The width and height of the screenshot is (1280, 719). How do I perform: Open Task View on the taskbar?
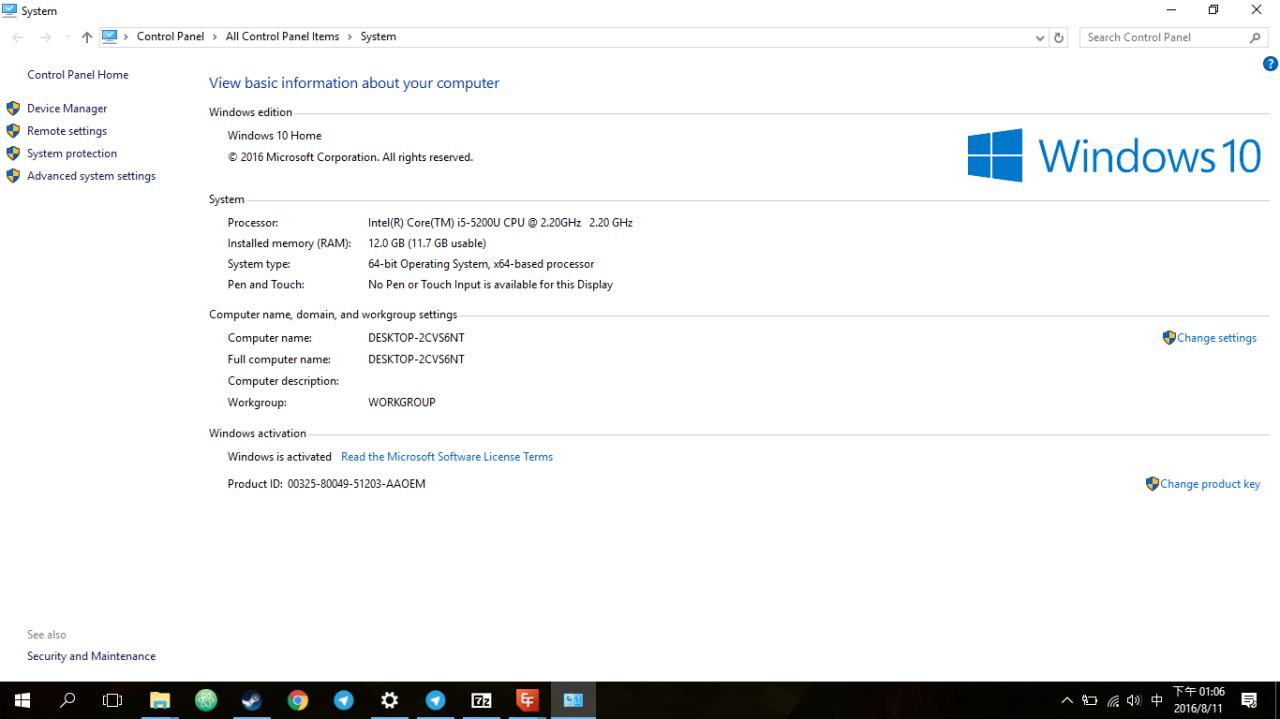(113, 700)
